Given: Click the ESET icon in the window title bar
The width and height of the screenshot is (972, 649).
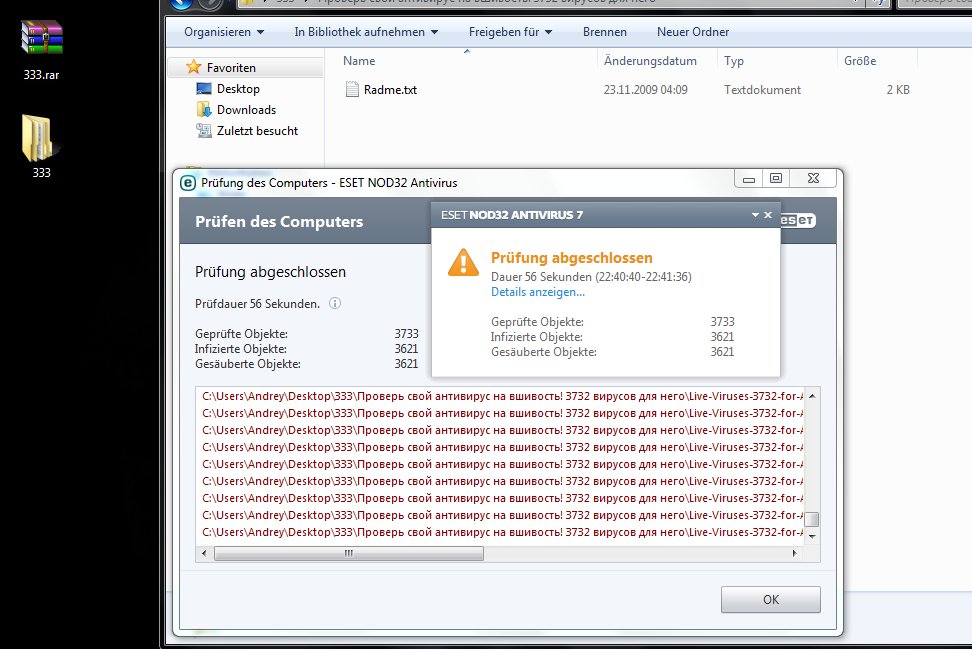Looking at the screenshot, I should pos(188,183).
